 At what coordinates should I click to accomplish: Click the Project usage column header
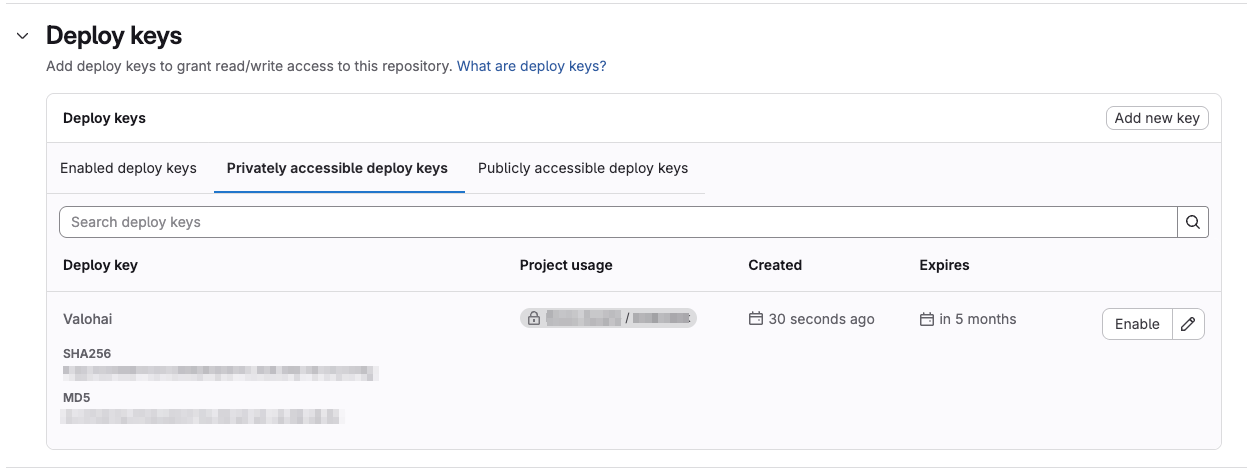[566, 265]
